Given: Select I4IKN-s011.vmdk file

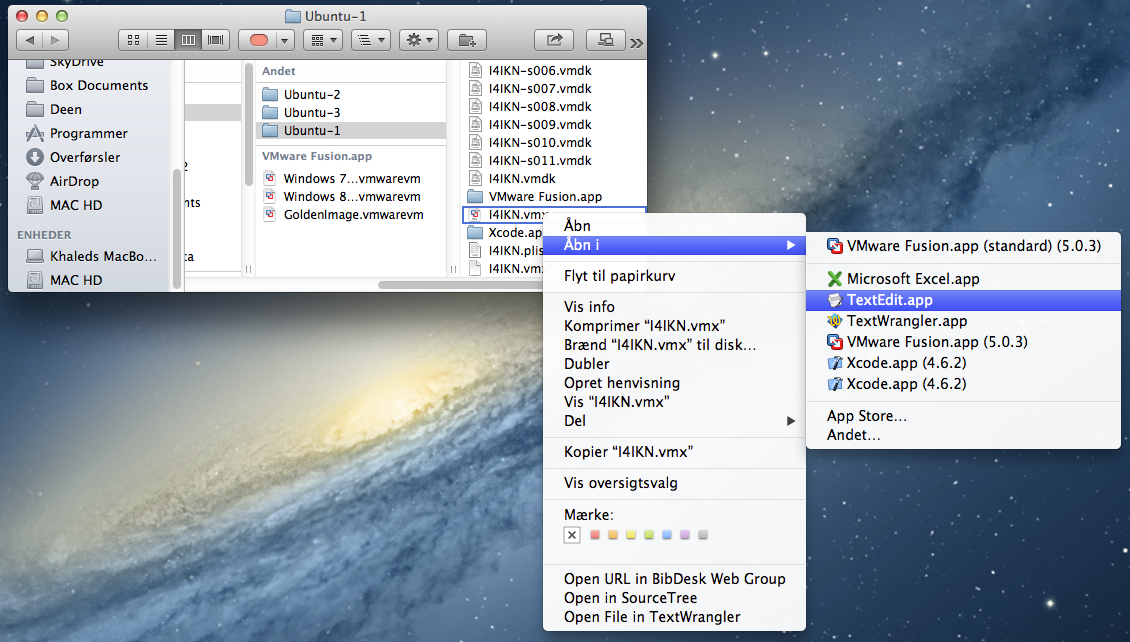Looking at the screenshot, I should click(540, 161).
